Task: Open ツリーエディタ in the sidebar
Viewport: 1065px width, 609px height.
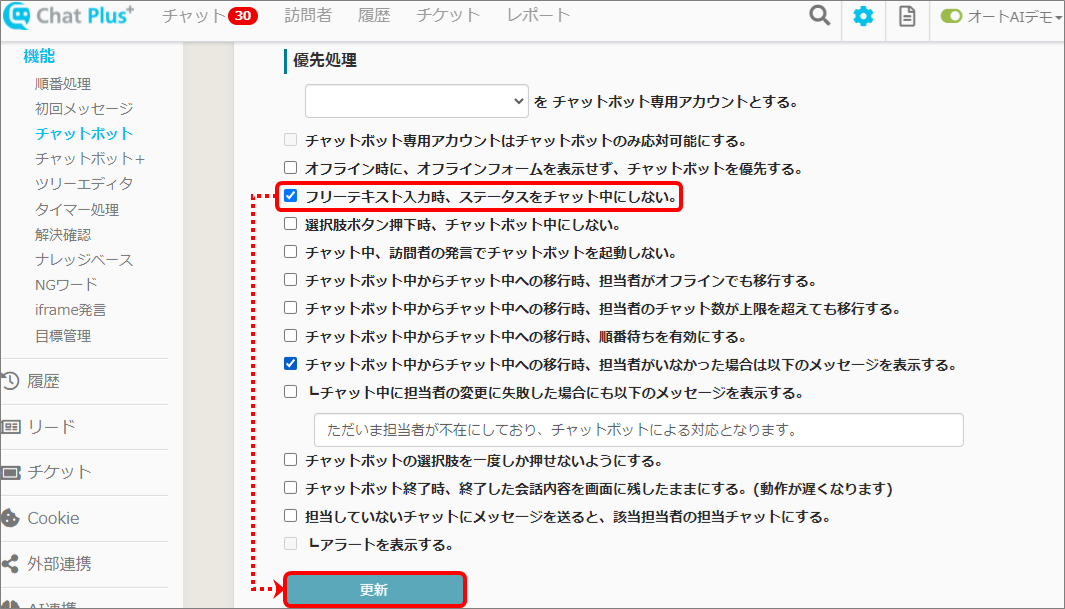Action: point(84,184)
